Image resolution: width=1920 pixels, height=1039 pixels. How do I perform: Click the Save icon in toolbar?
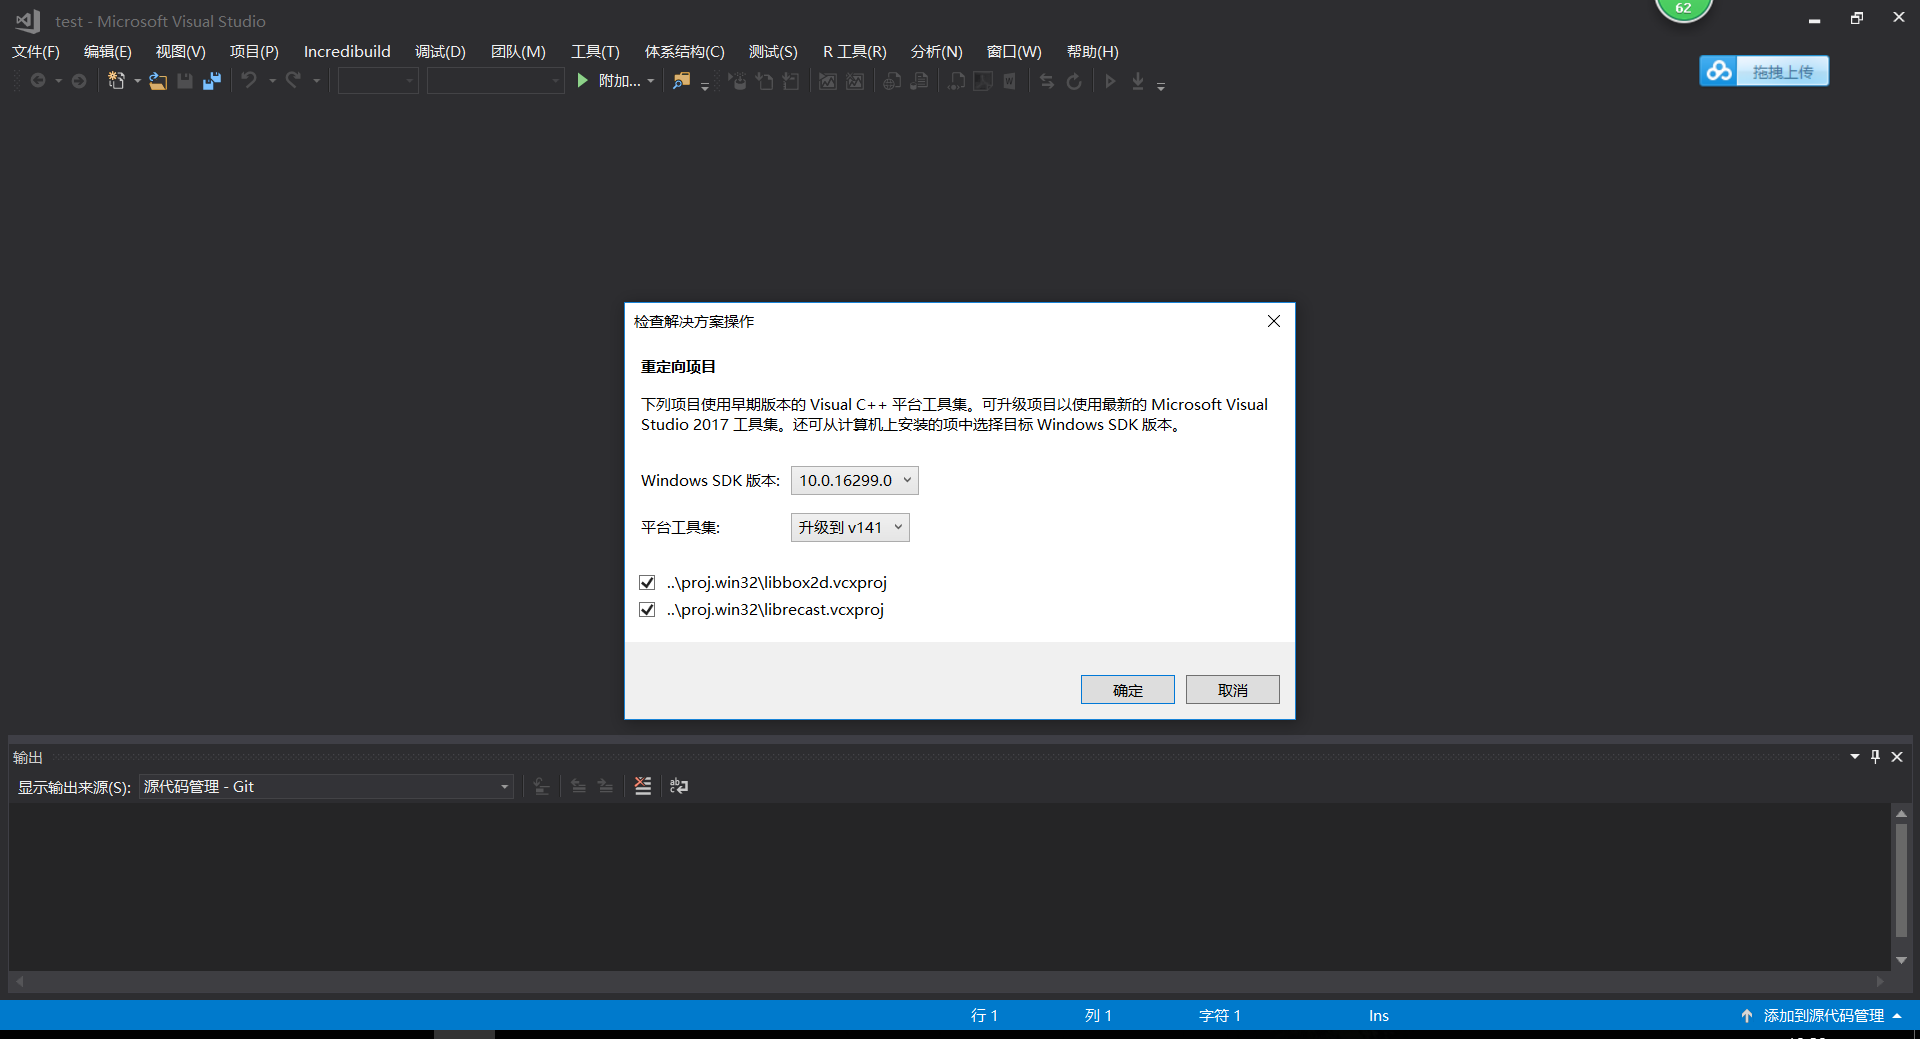(185, 81)
